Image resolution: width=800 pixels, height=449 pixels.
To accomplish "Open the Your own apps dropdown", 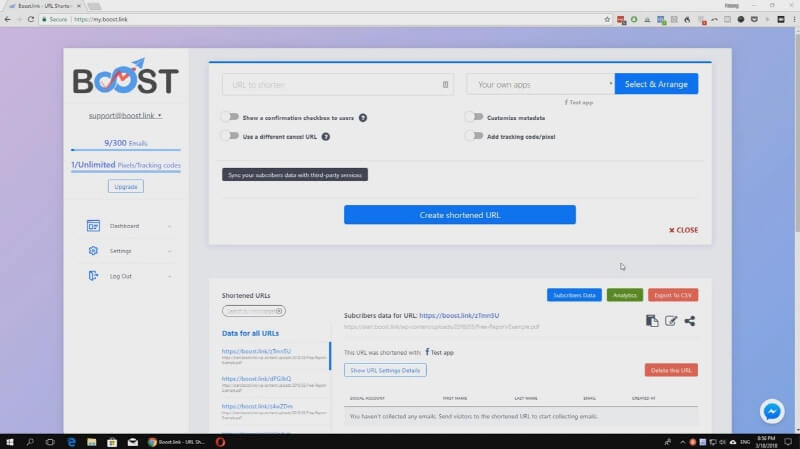I will tap(540, 84).
